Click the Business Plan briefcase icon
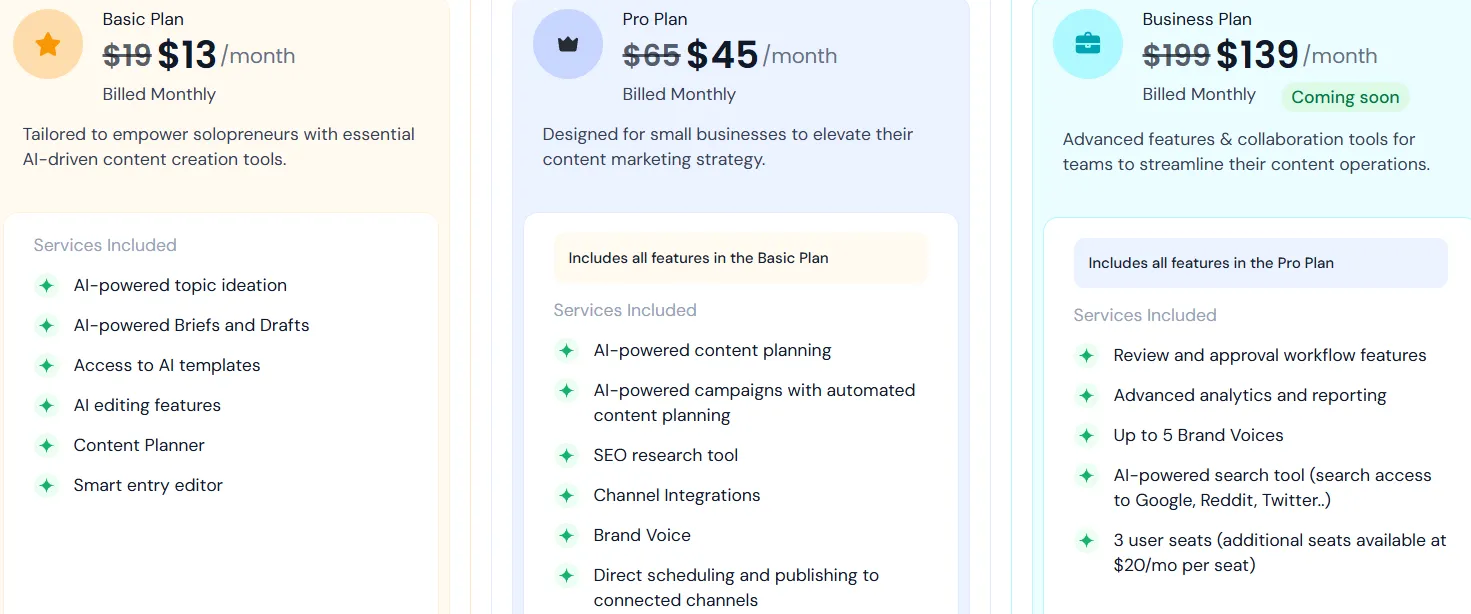The width and height of the screenshot is (1471, 614). (1088, 44)
